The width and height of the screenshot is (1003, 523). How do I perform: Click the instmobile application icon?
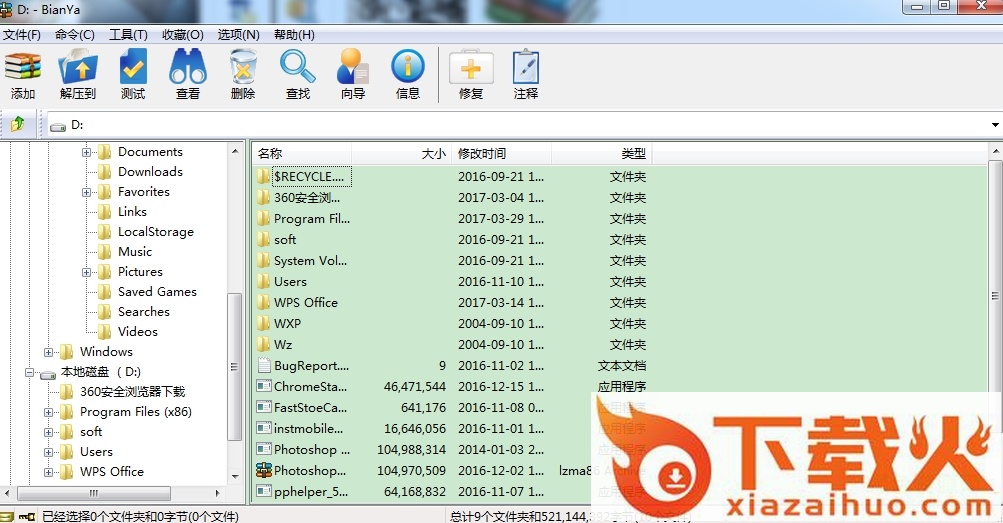264,428
